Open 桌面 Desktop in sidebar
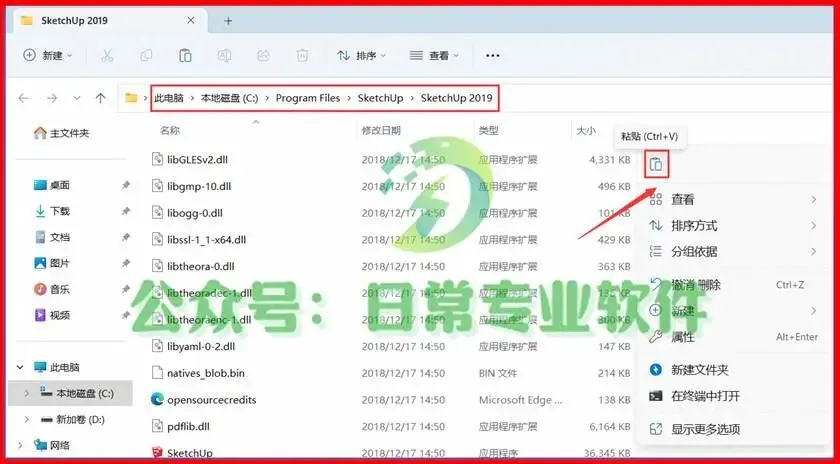The width and height of the screenshot is (840, 464). 52,185
